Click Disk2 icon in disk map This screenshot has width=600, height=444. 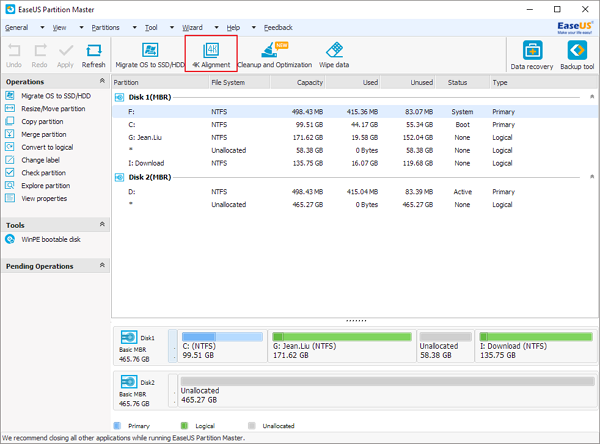tap(129, 382)
